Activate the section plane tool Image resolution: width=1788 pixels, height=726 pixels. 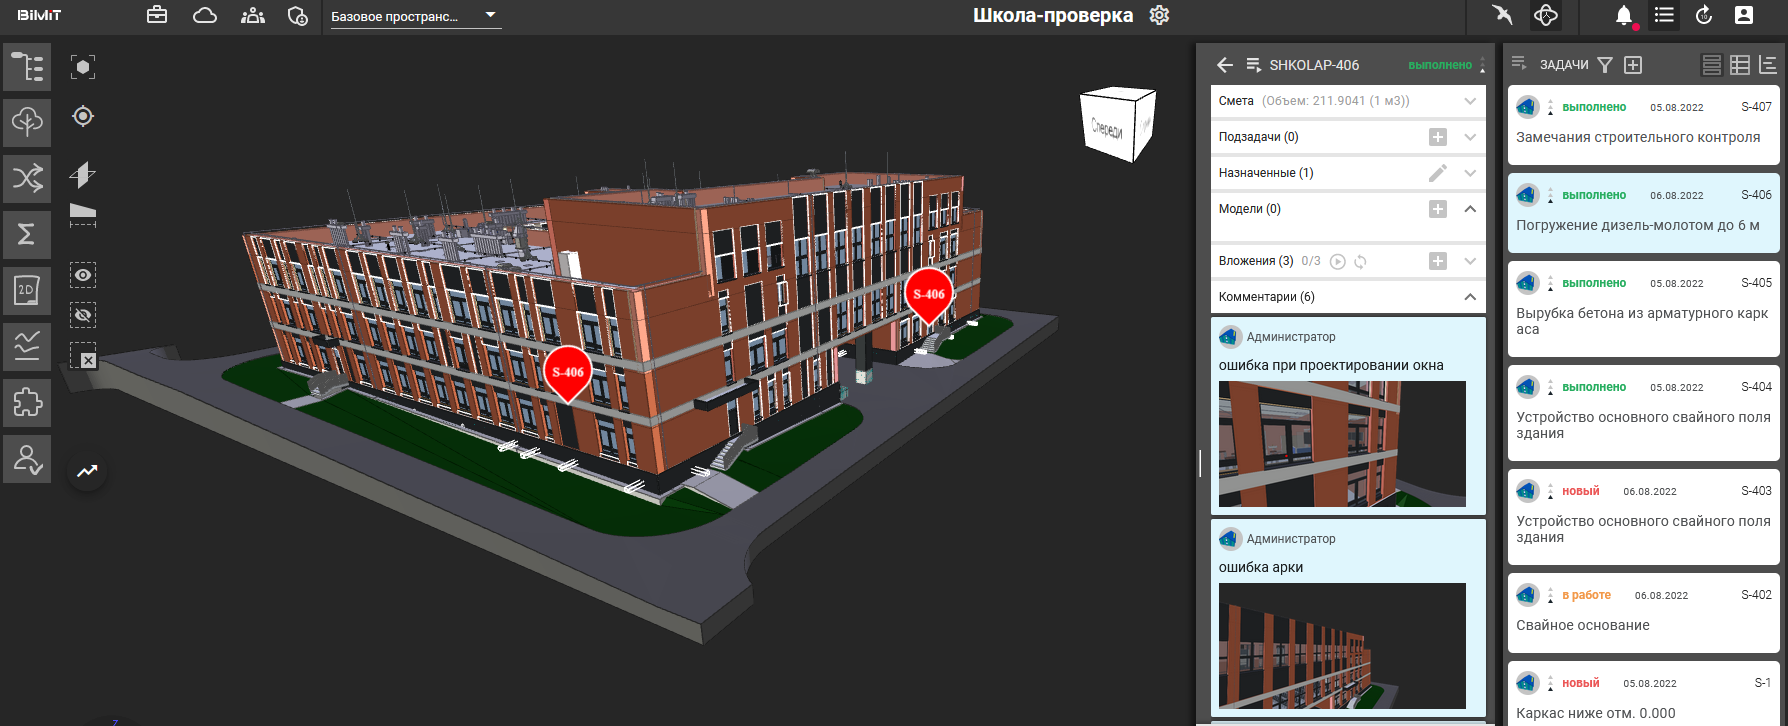(83, 175)
